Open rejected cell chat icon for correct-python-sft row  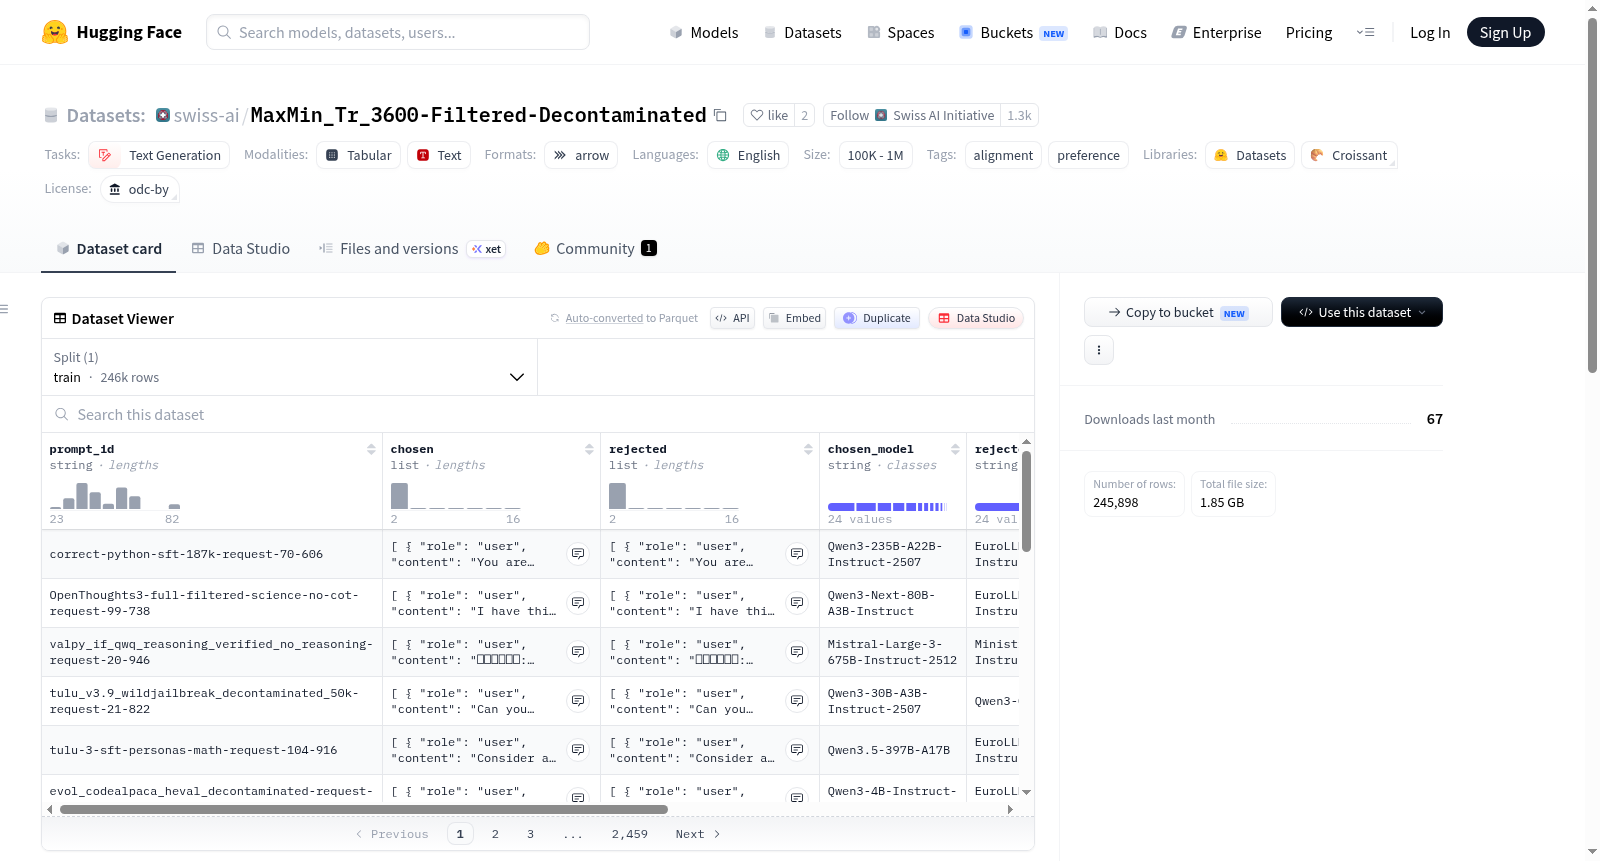[797, 554]
